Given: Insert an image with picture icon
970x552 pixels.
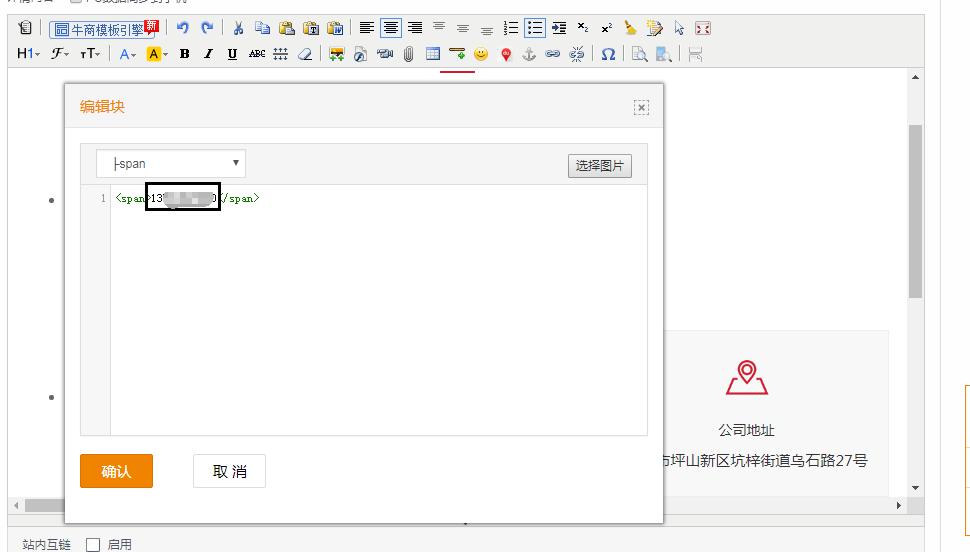Looking at the screenshot, I should pos(337,54).
